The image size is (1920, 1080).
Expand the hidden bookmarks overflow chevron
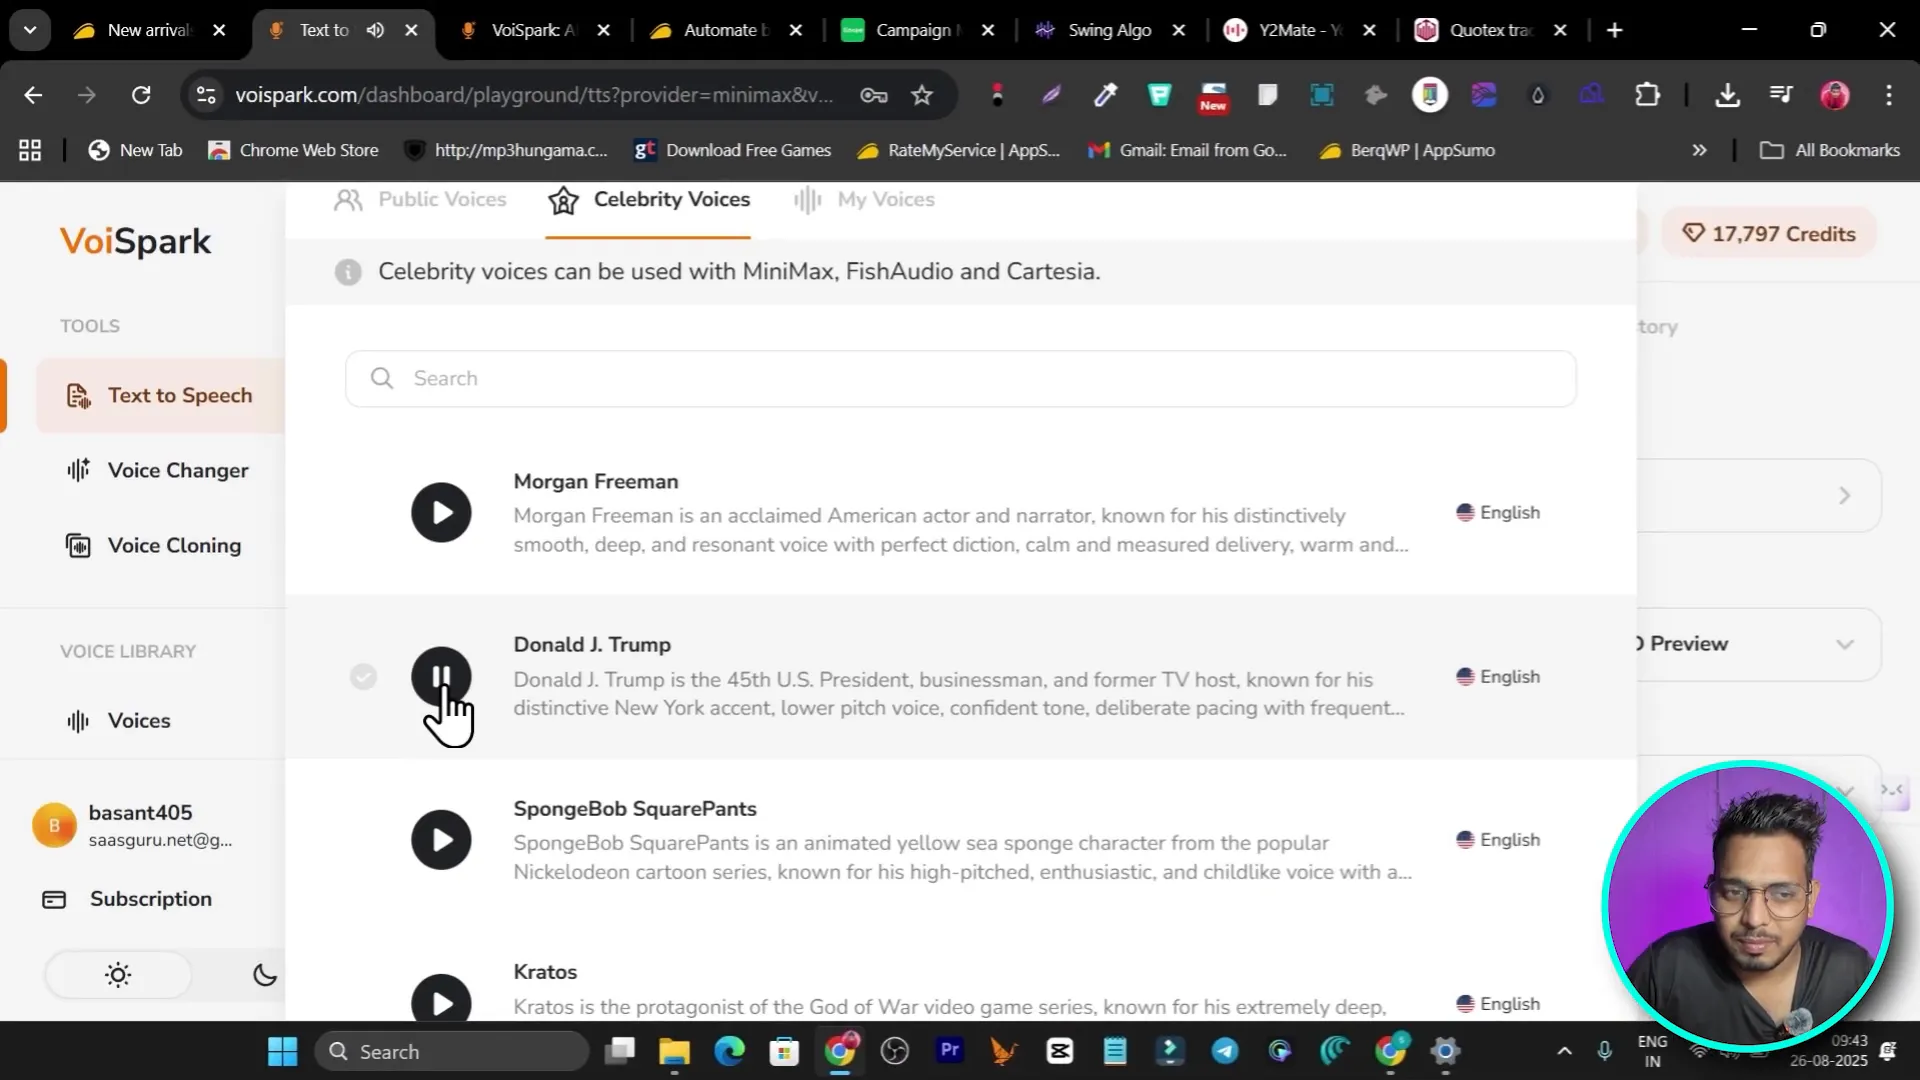pos(1699,150)
